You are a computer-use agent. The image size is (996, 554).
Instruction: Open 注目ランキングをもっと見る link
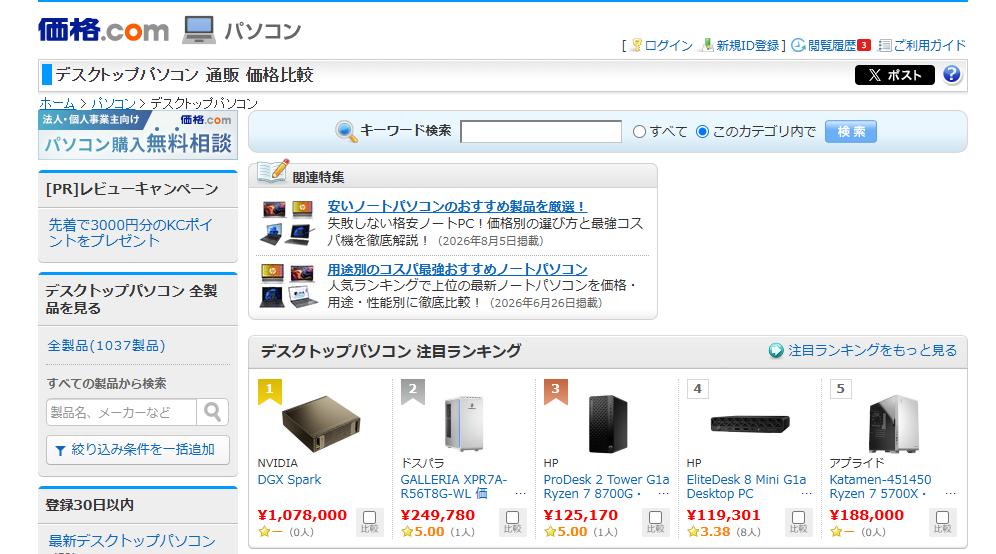click(x=872, y=351)
